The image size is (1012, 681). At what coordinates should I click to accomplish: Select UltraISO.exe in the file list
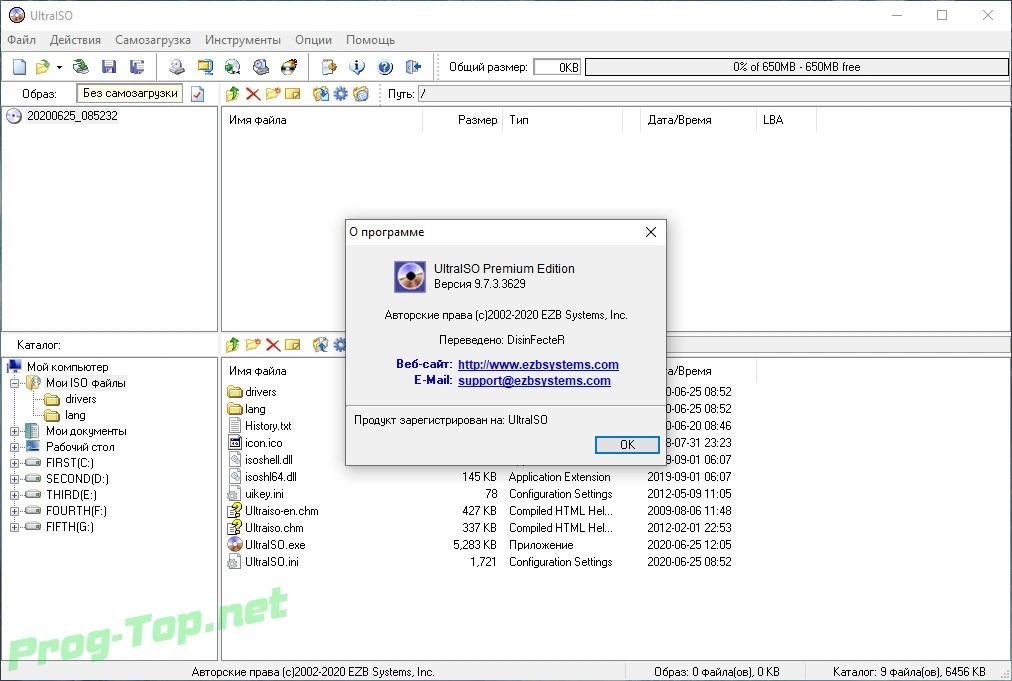(275, 545)
